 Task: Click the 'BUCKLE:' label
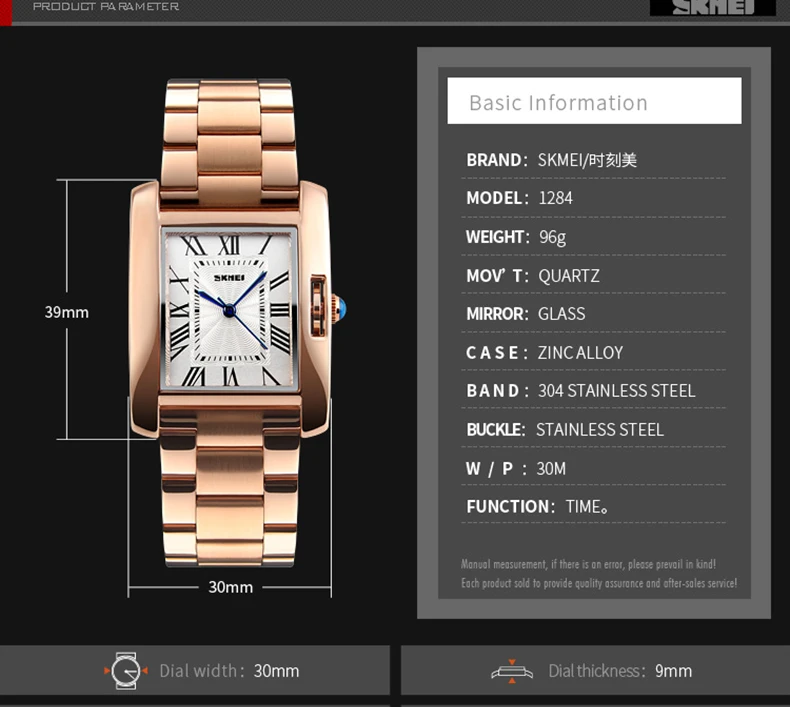coord(496,430)
